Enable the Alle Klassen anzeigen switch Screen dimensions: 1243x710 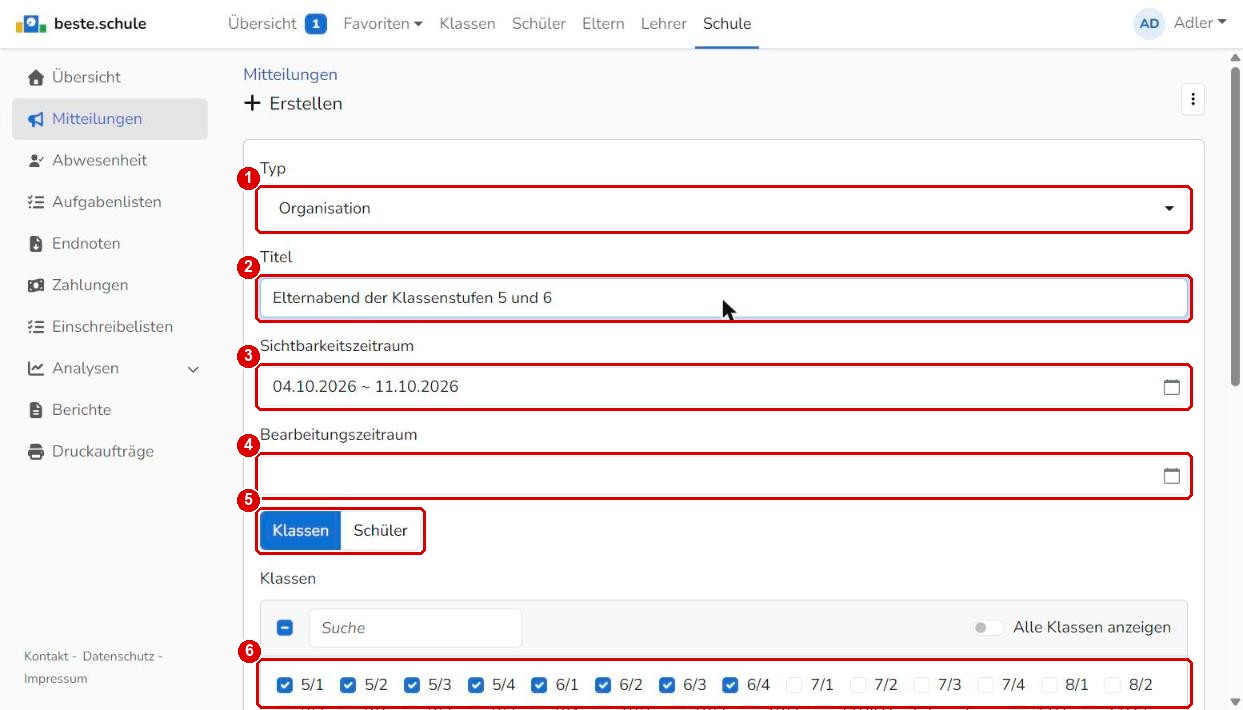(989, 628)
